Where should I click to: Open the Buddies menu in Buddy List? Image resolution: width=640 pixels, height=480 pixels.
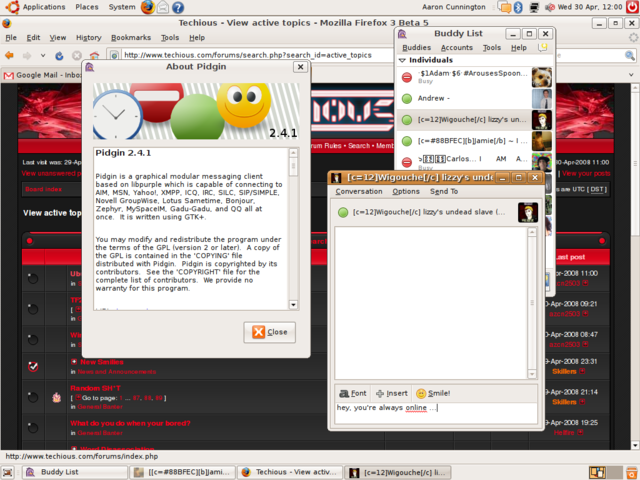[416, 48]
